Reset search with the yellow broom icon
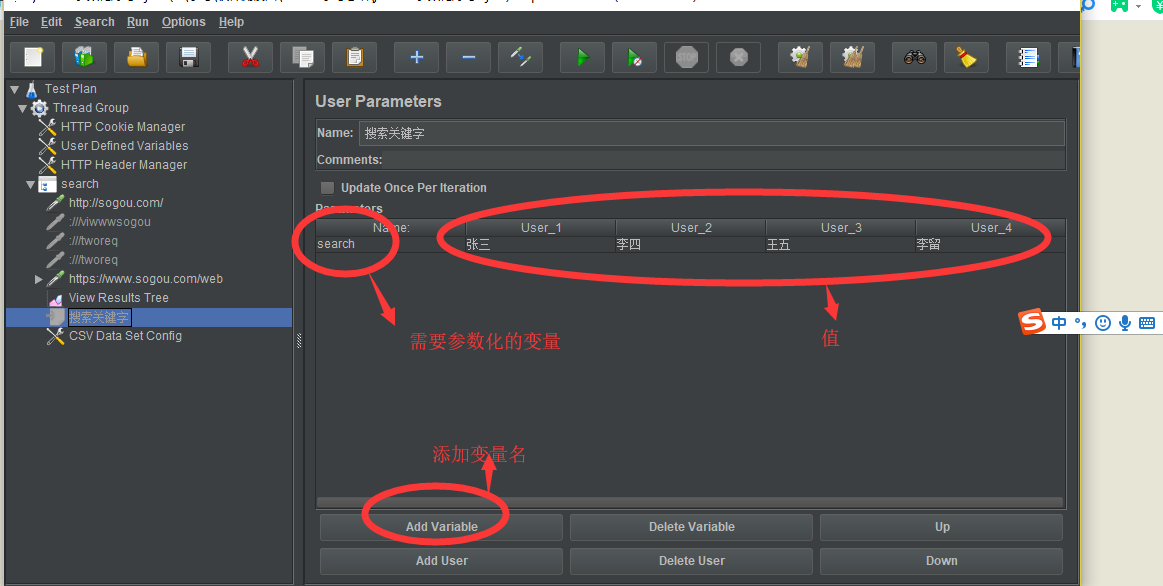The image size is (1163, 586). click(966, 57)
